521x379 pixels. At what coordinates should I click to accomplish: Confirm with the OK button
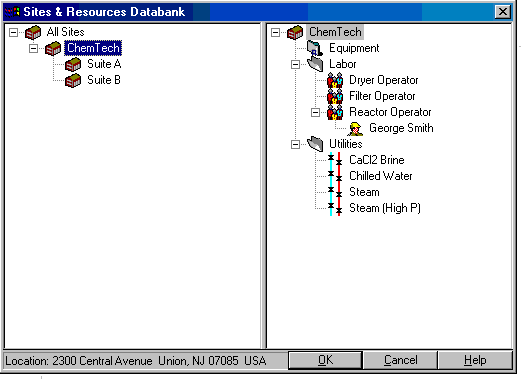click(x=325, y=360)
